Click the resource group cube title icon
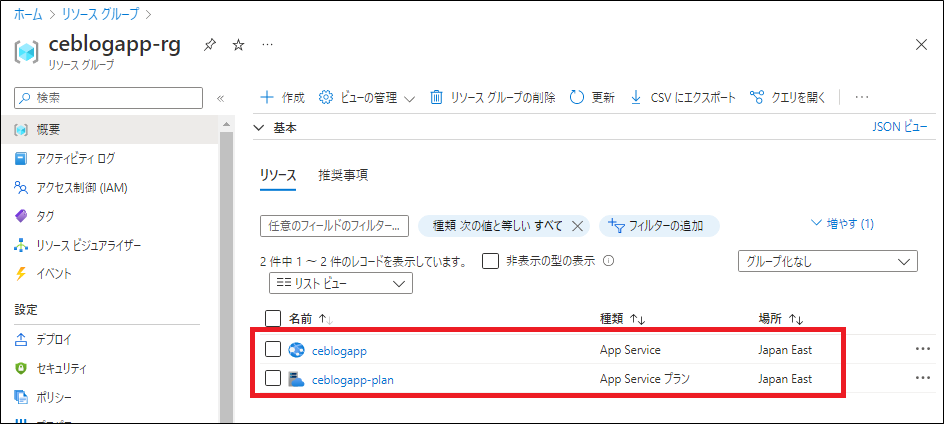Image resolution: width=944 pixels, height=424 pixels. point(26,53)
